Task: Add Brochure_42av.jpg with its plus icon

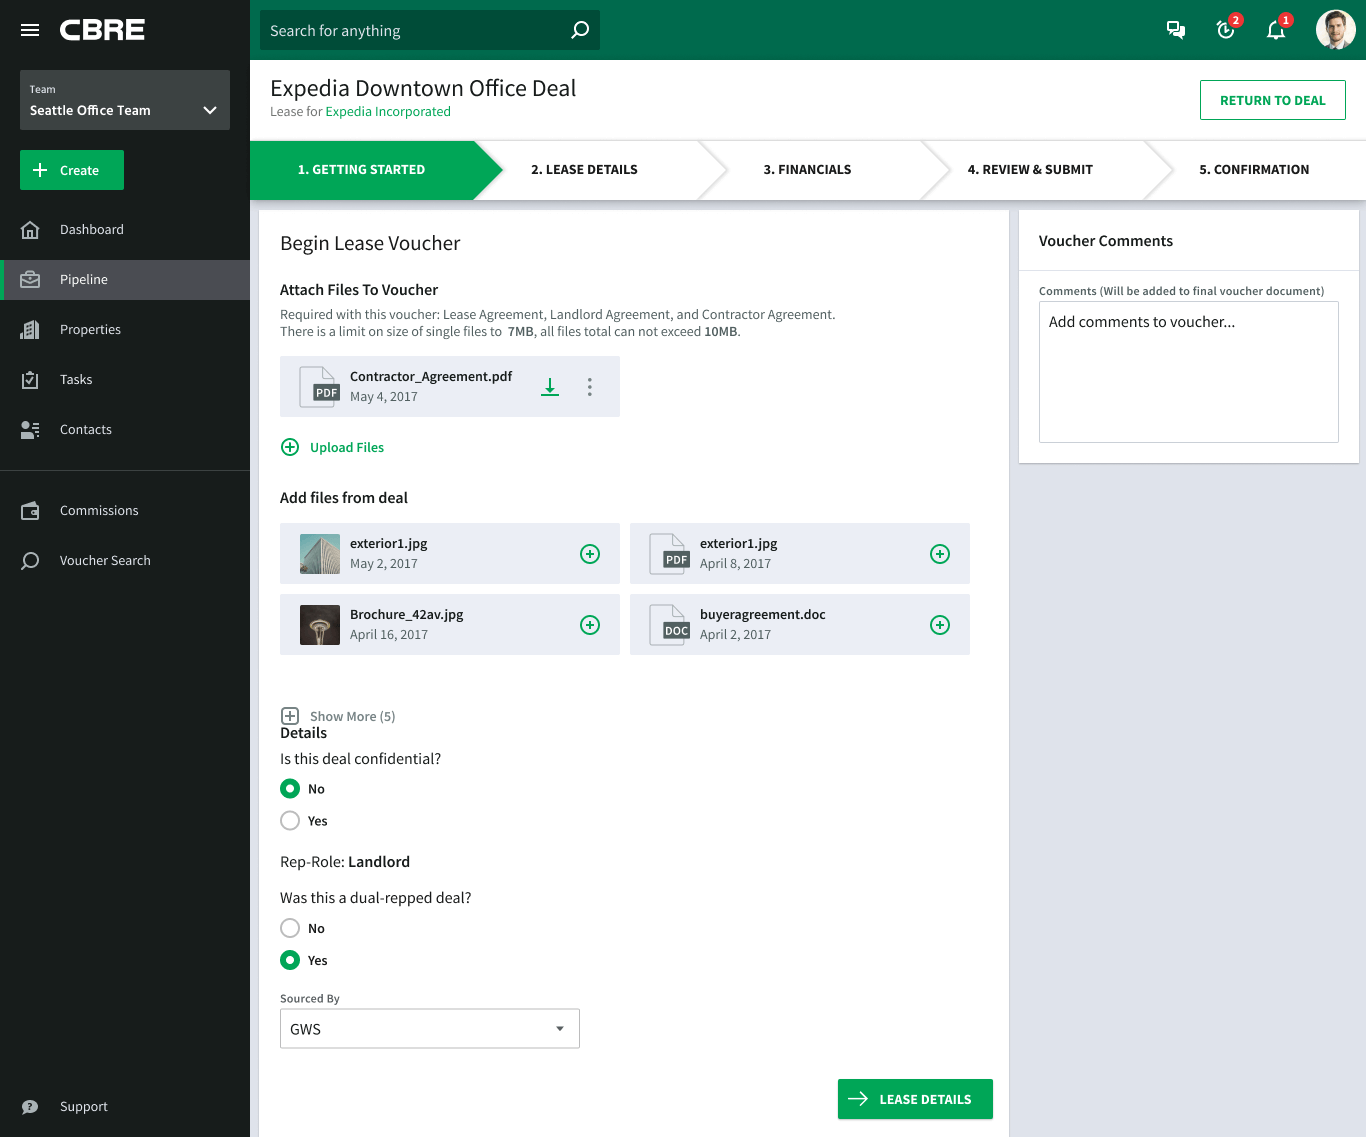Action: 590,625
